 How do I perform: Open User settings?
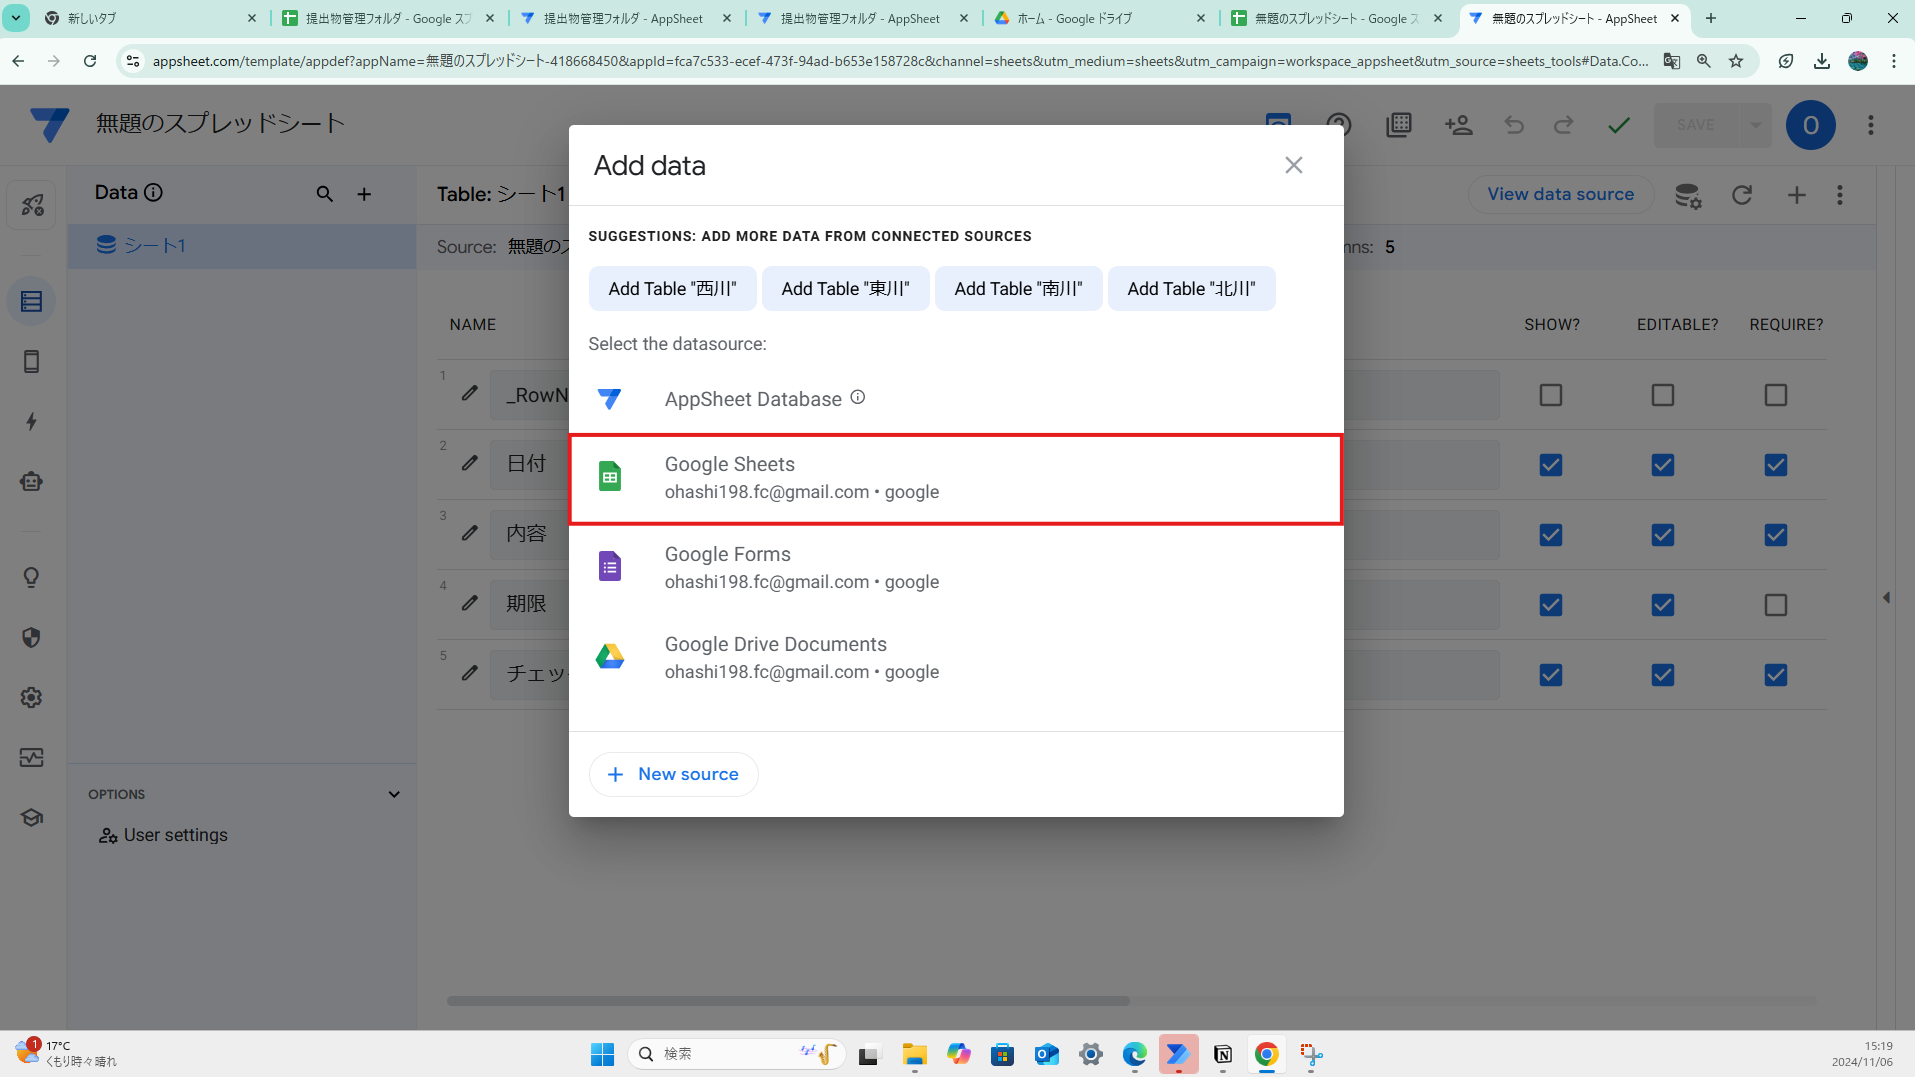163,835
